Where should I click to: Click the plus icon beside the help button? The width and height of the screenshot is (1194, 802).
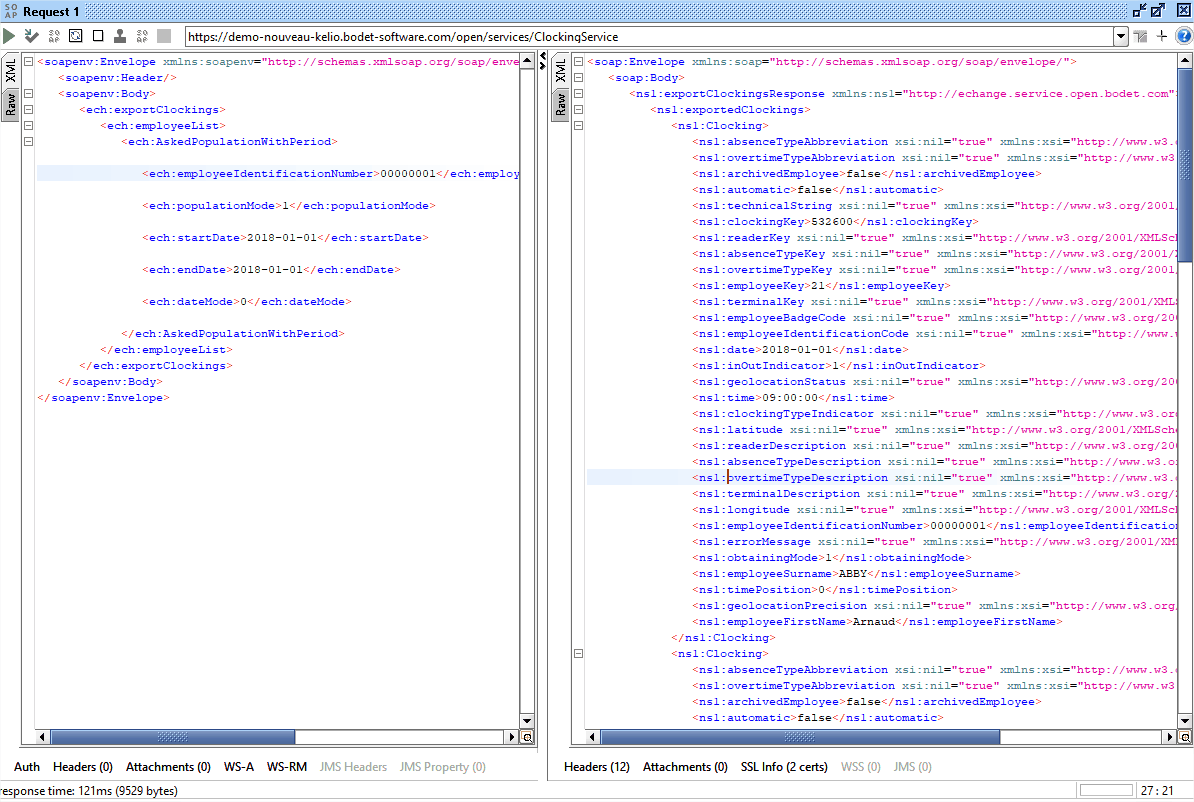(1162, 36)
